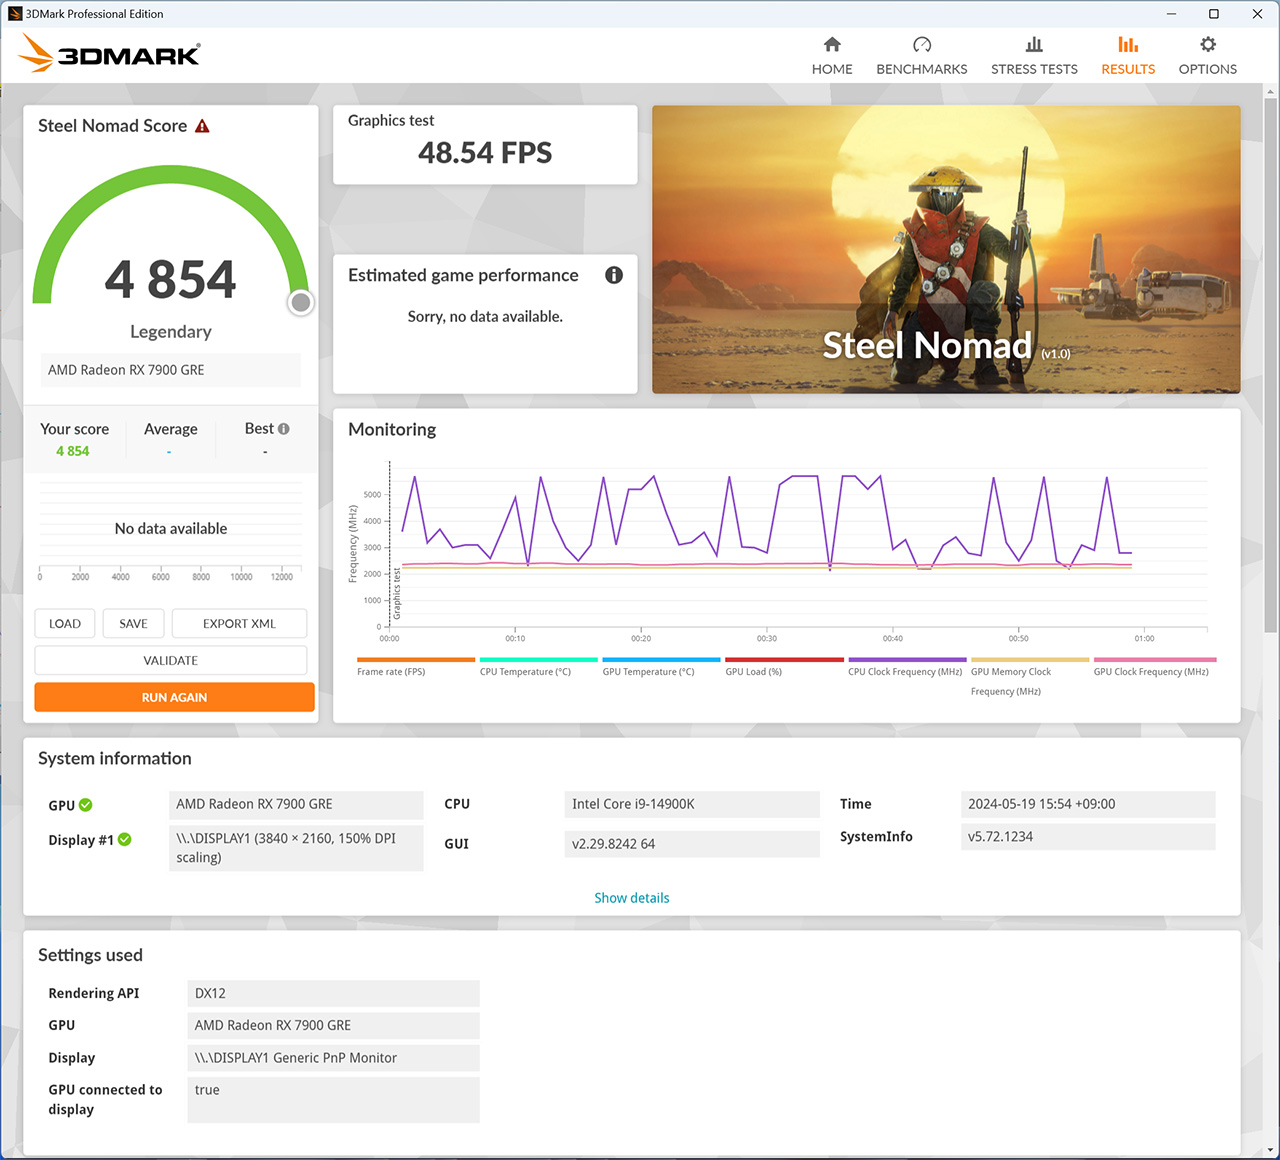1280x1160 pixels.
Task: Click the Steel Nomad benchmark thumbnail
Action: pyautogui.click(x=946, y=250)
